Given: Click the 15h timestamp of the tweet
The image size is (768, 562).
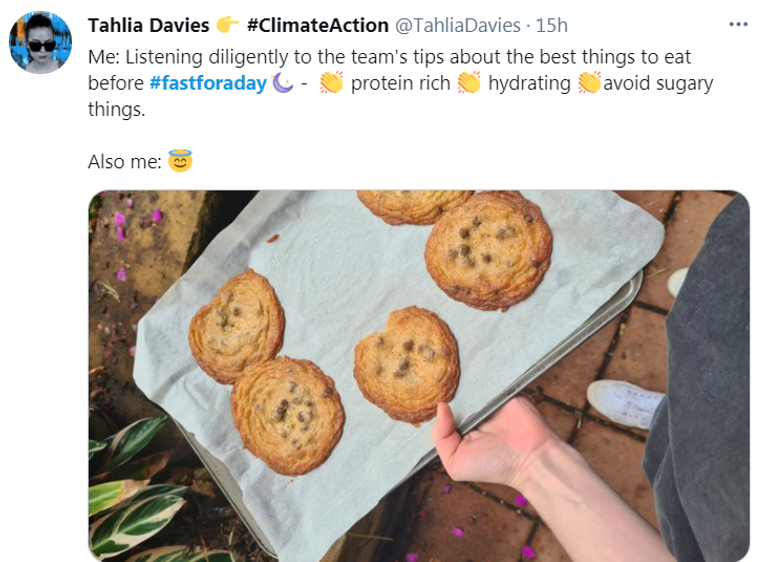Looking at the screenshot, I should [x=551, y=25].
